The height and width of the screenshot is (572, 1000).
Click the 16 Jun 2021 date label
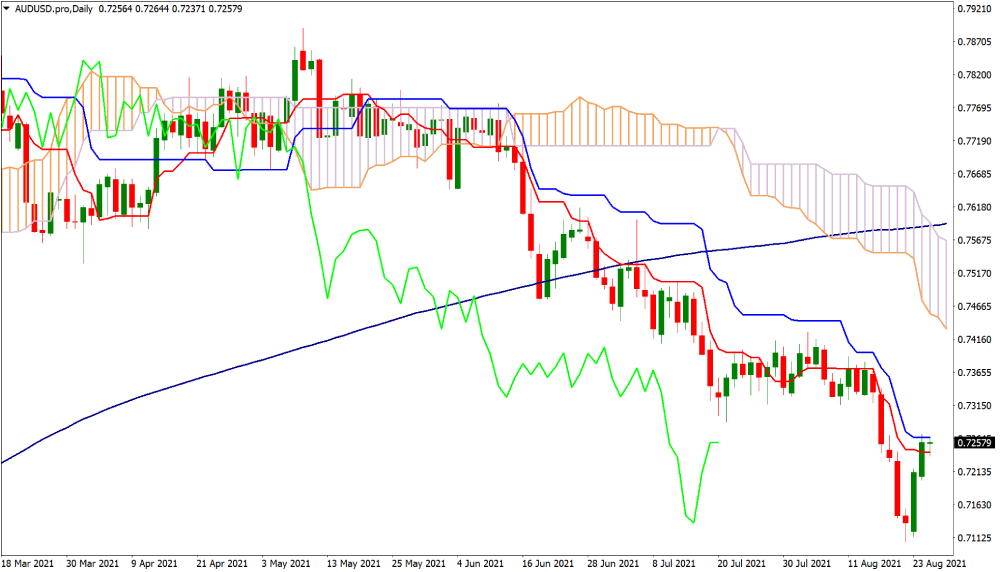[x=549, y=563]
